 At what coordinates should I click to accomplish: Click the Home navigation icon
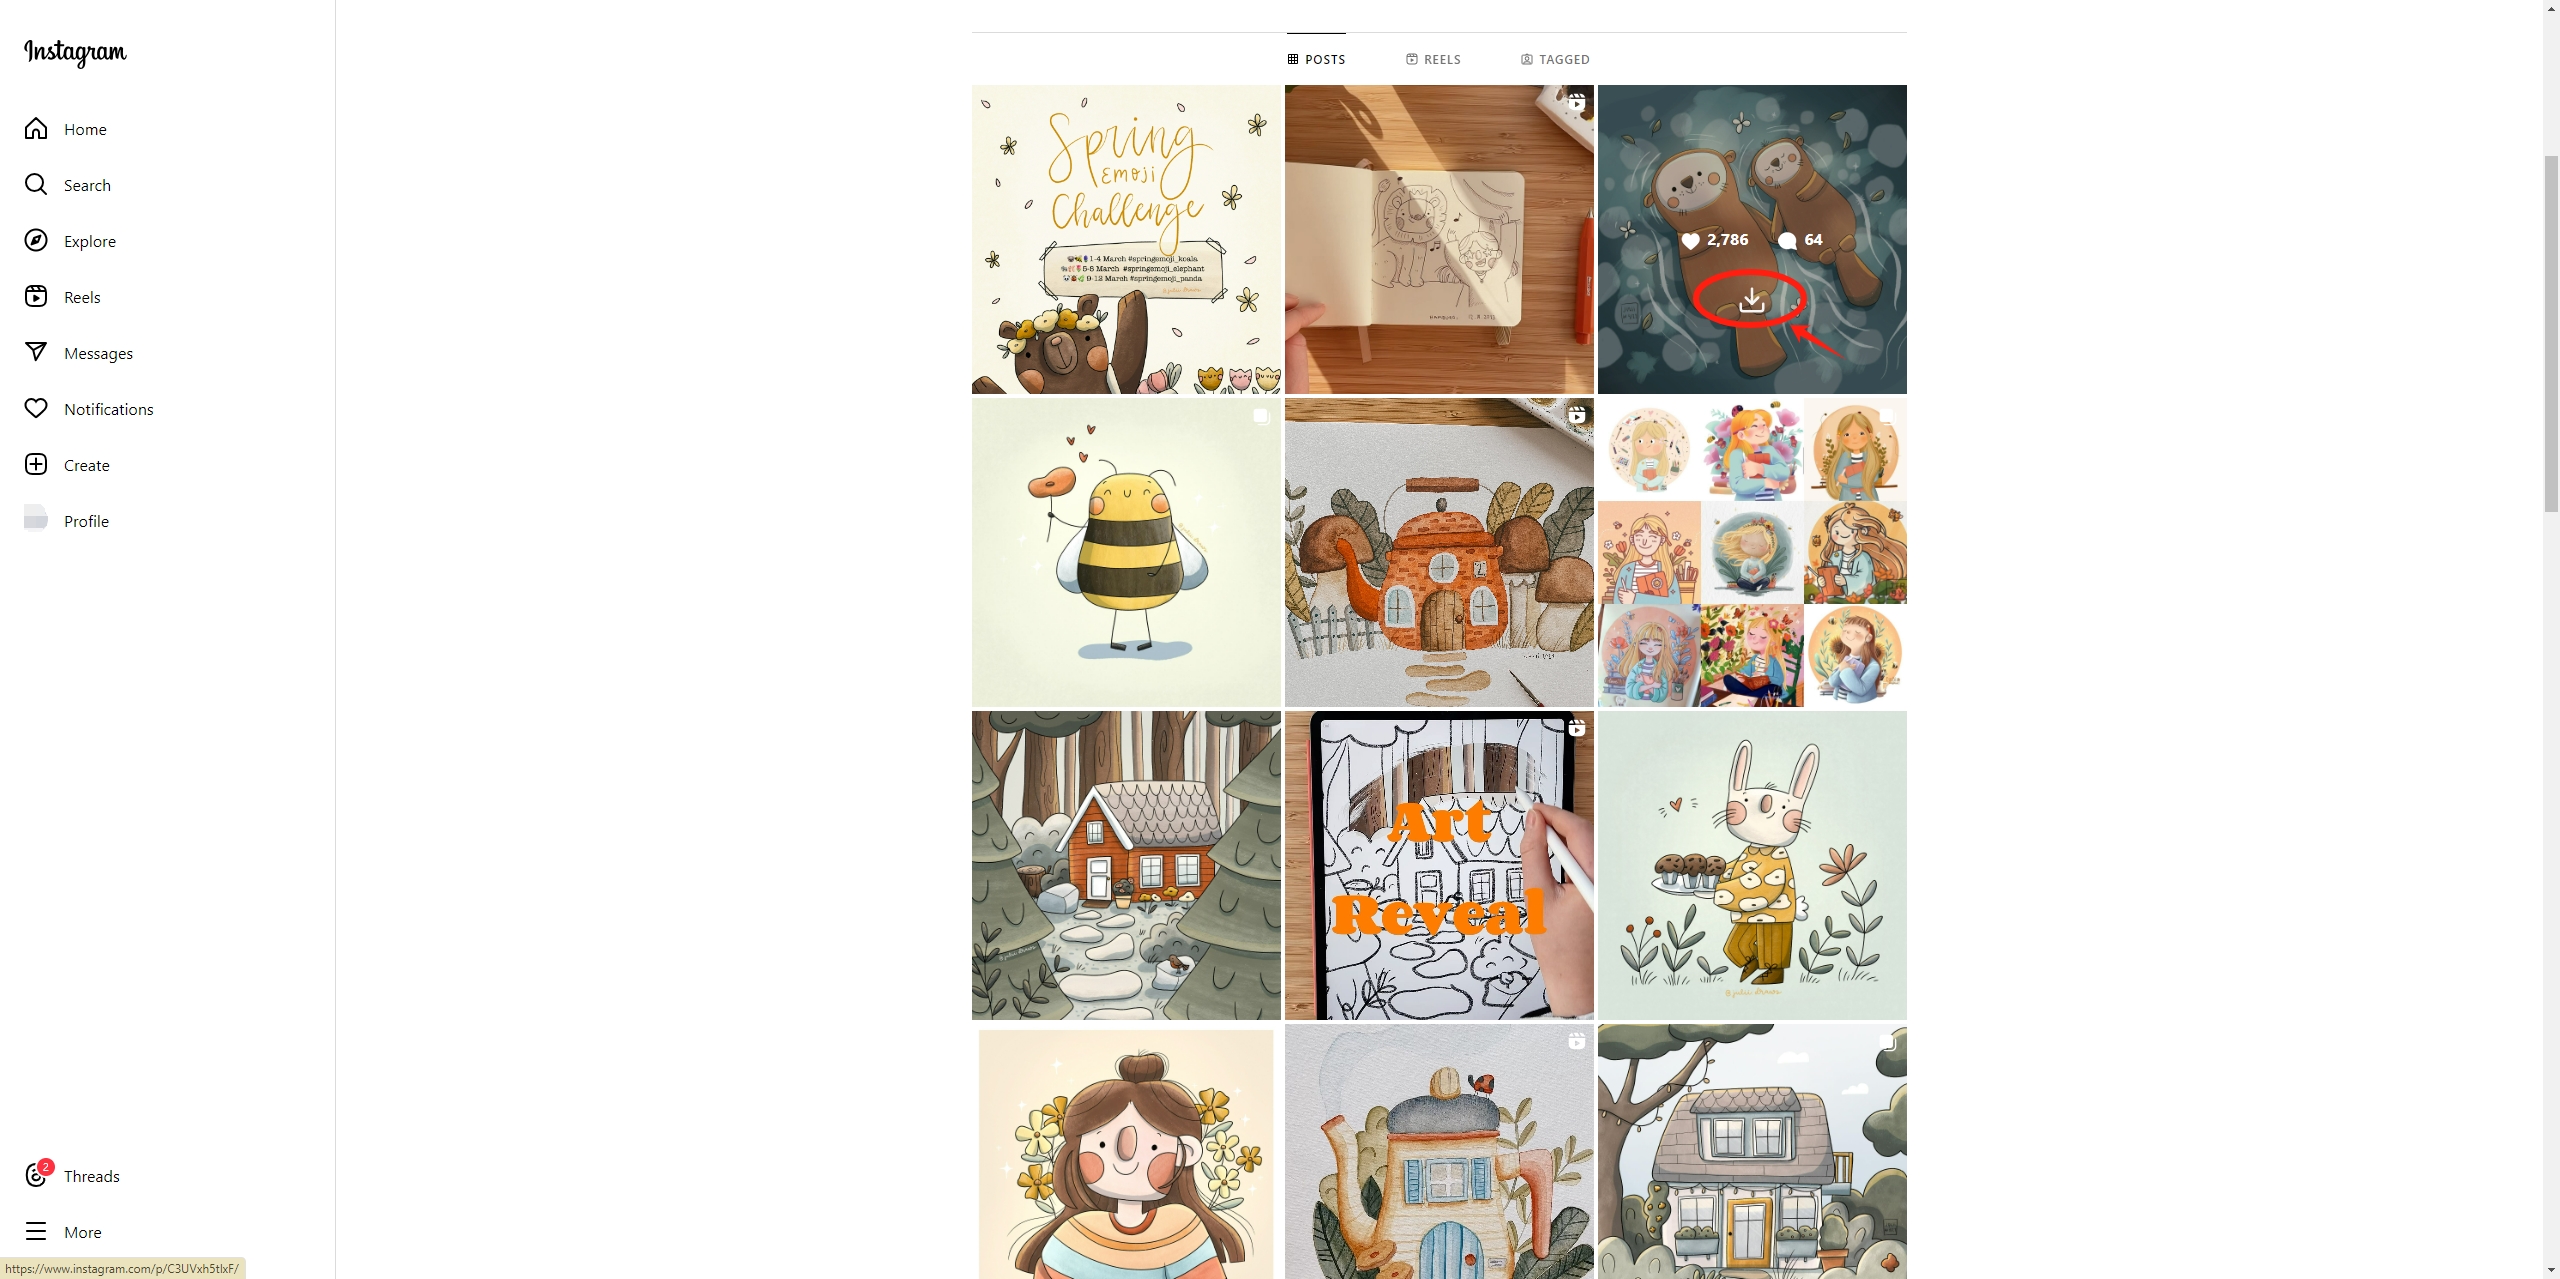click(36, 129)
